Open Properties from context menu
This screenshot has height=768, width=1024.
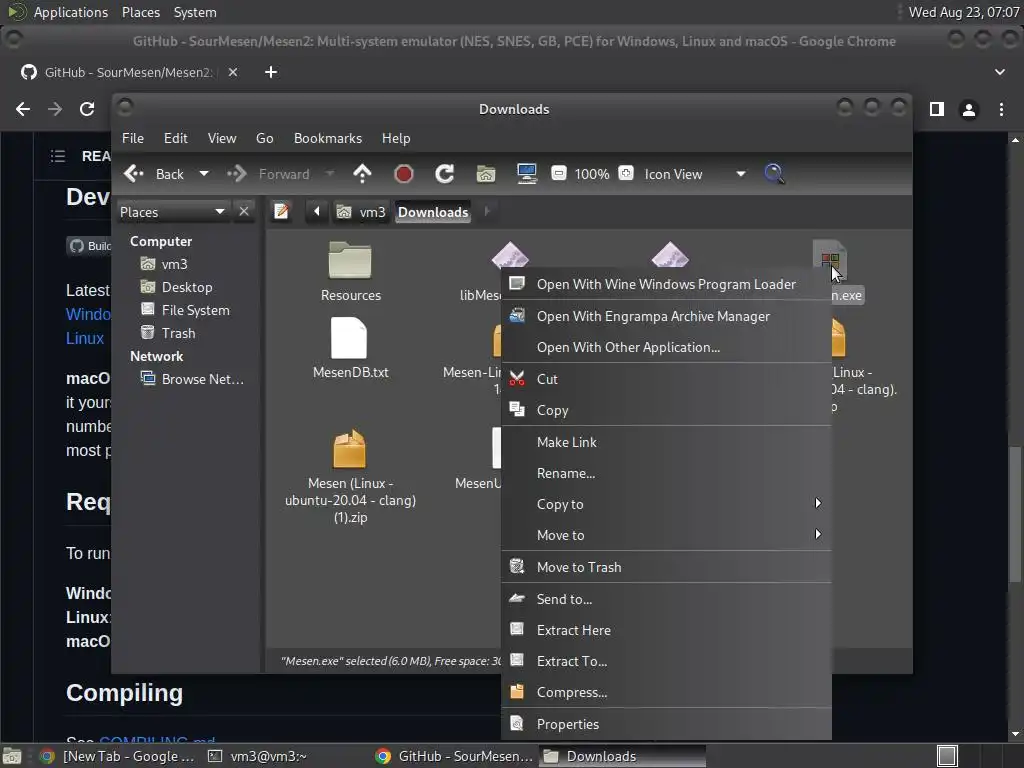(666, 724)
